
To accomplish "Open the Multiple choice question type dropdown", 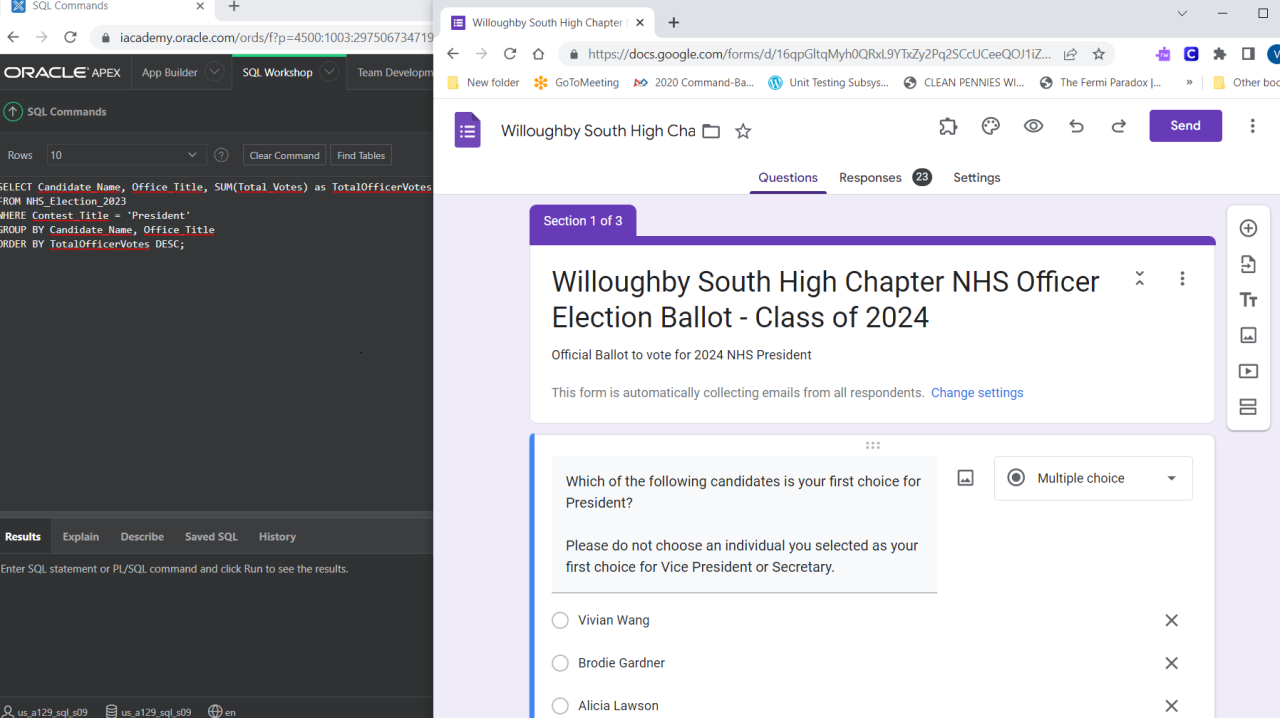I will click(1093, 478).
